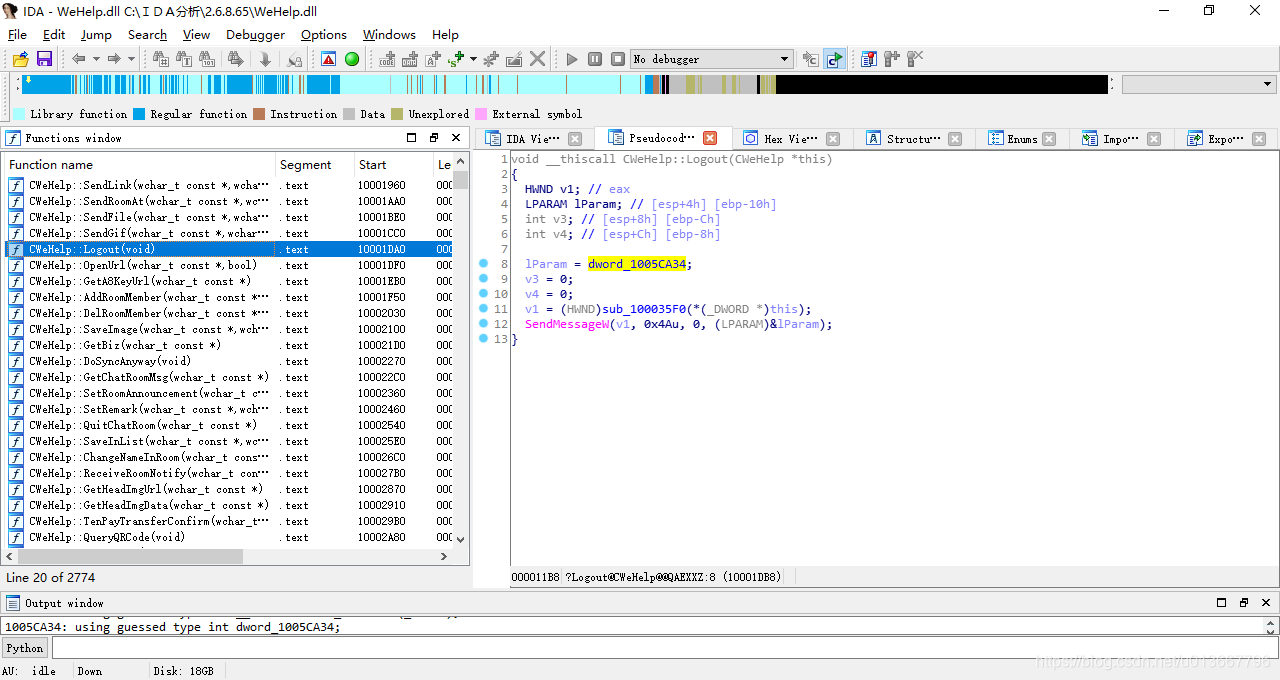The height and width of the screenshot is (680, 1280).
Task: Click the green circle toolbar icon
Action: point(352,59)
